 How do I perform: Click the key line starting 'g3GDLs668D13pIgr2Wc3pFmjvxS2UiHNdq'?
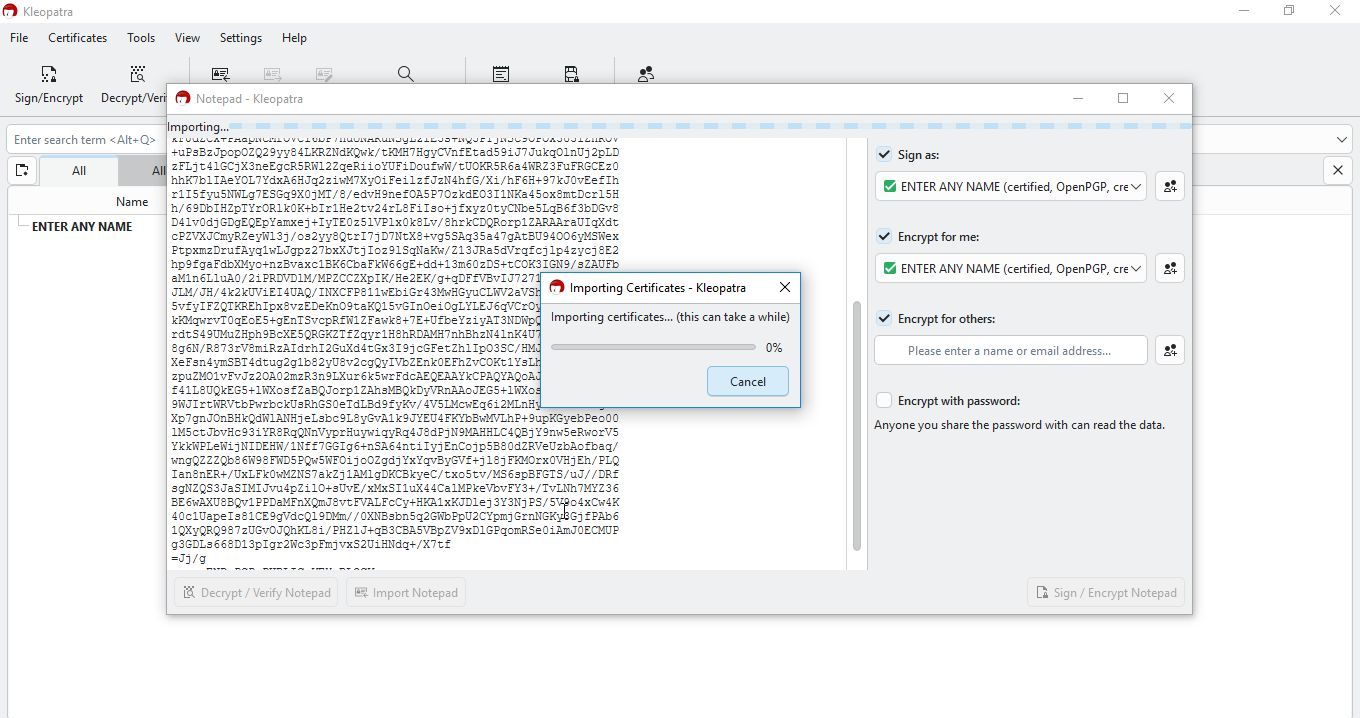[311, 545]
